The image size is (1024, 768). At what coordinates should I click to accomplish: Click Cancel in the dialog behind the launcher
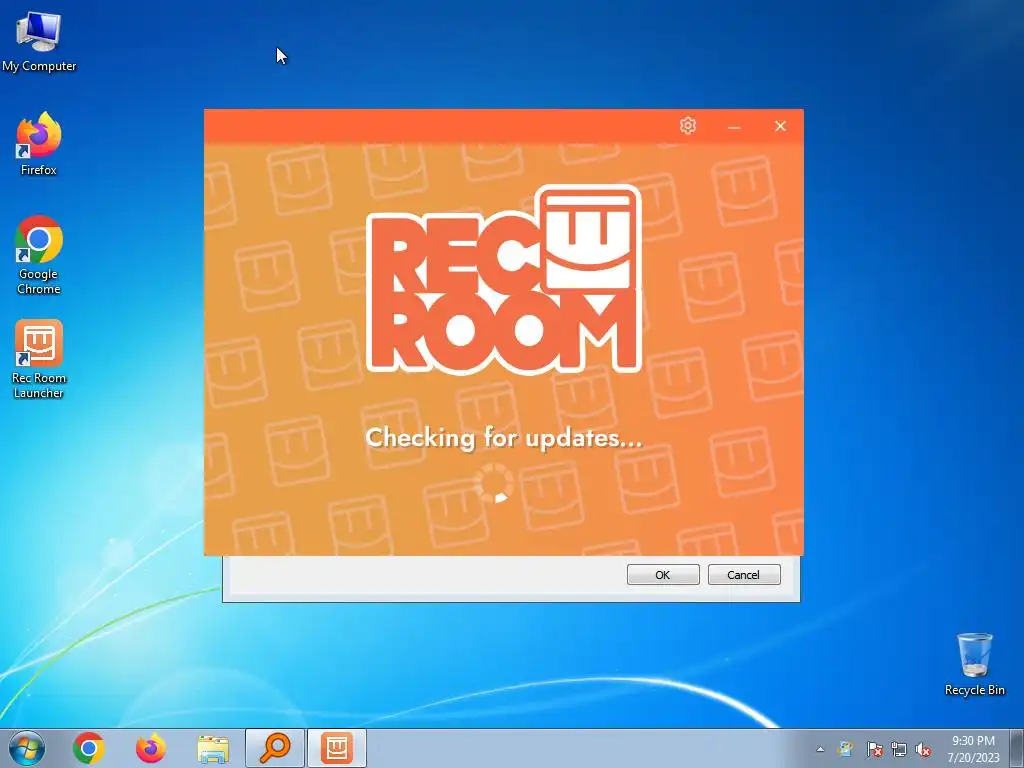click(x=744, y=575)
